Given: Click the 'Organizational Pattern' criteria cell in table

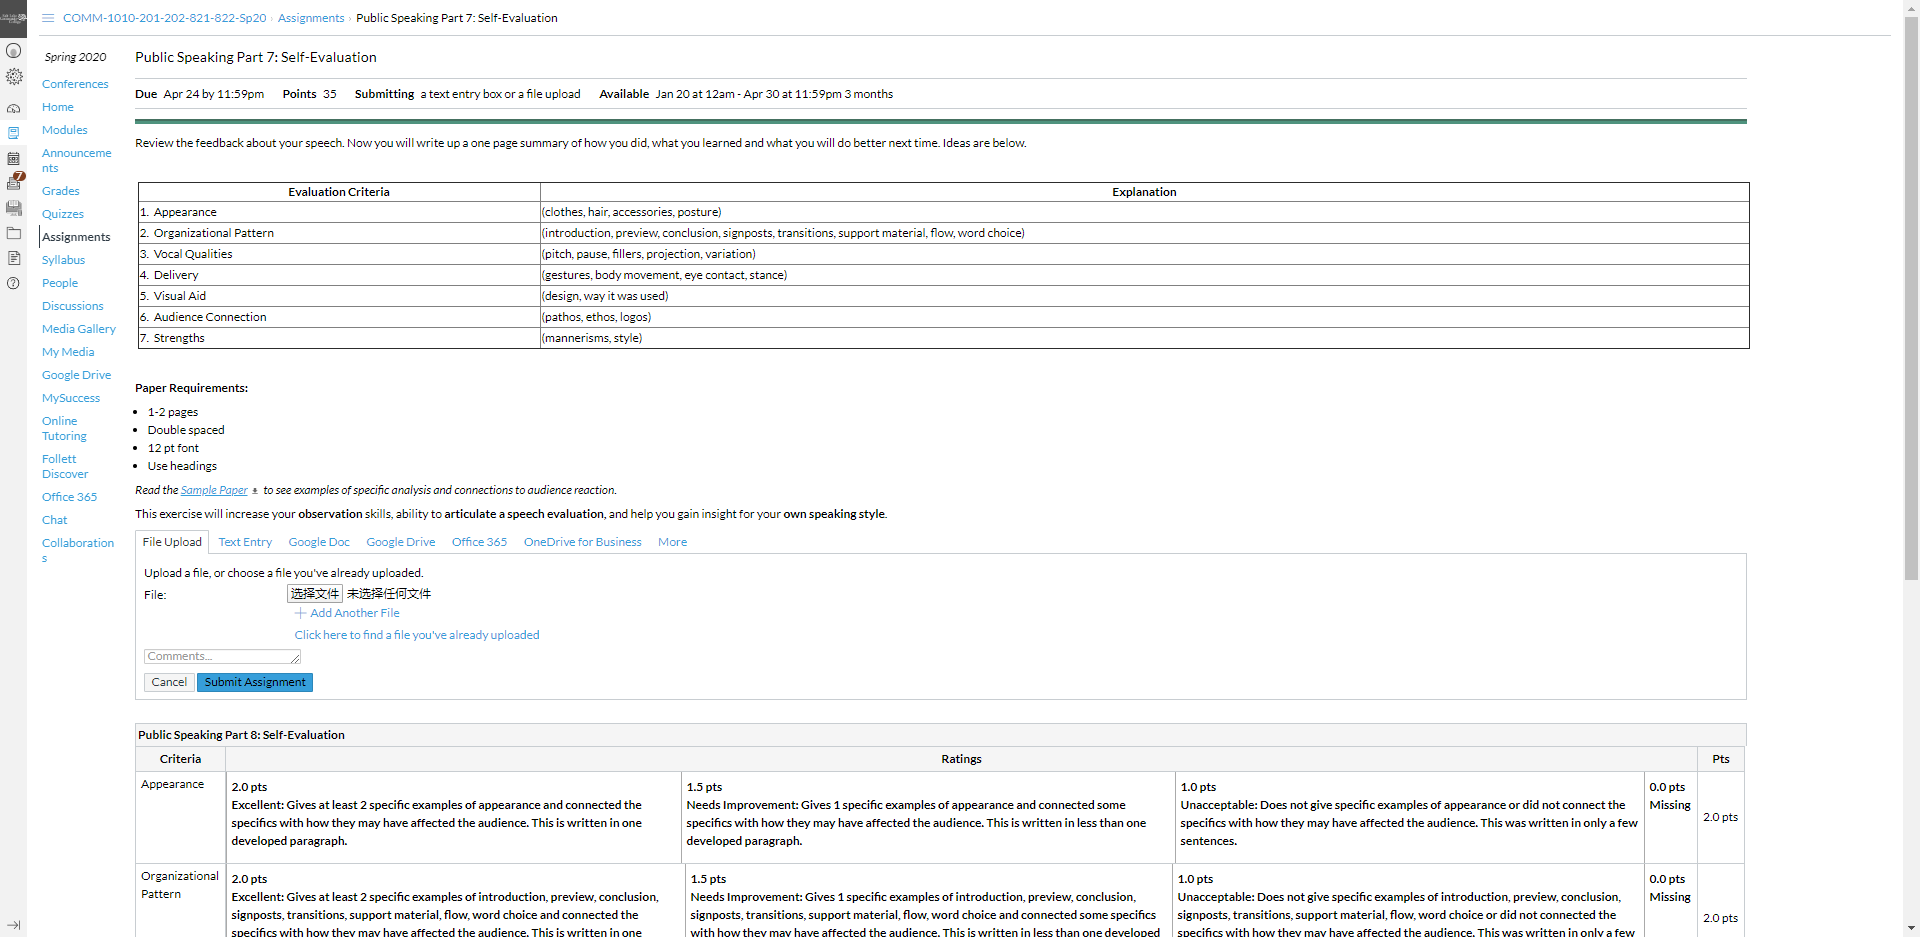Looking at the screenshot, I should (339, 233).
